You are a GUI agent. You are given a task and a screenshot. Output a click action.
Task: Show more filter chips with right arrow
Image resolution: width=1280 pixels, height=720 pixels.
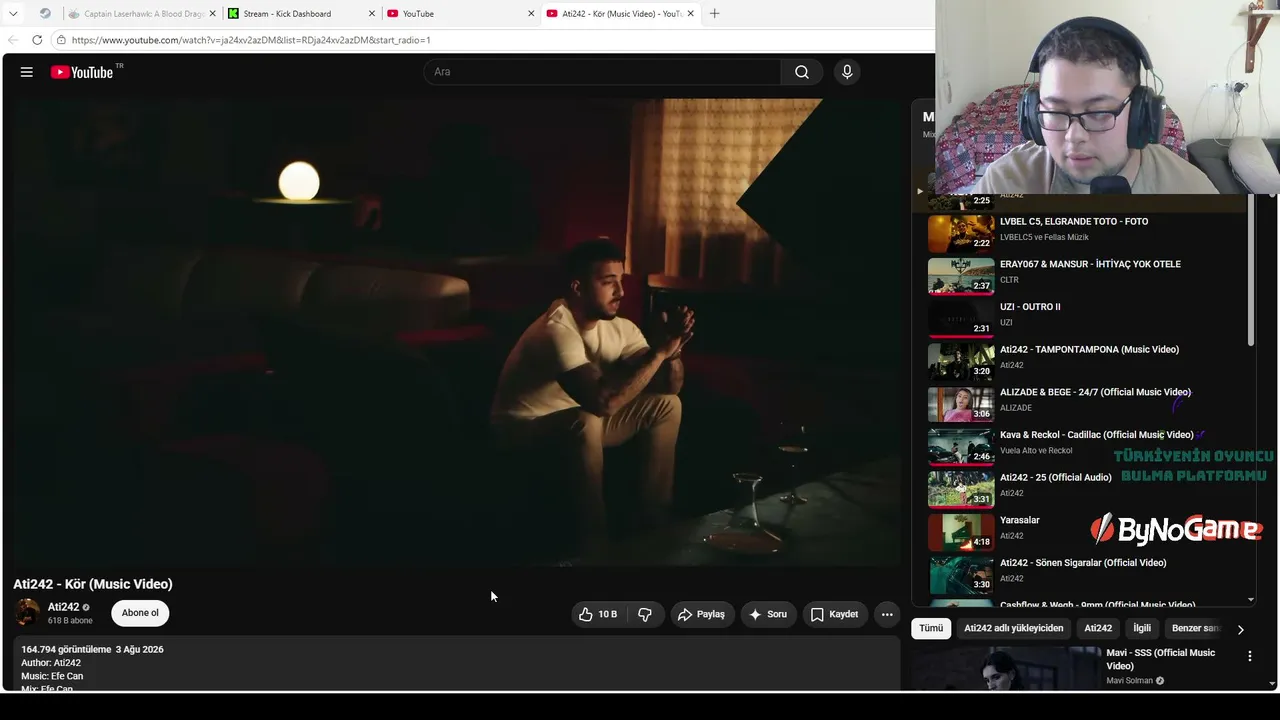click(x=1240, y=629)
